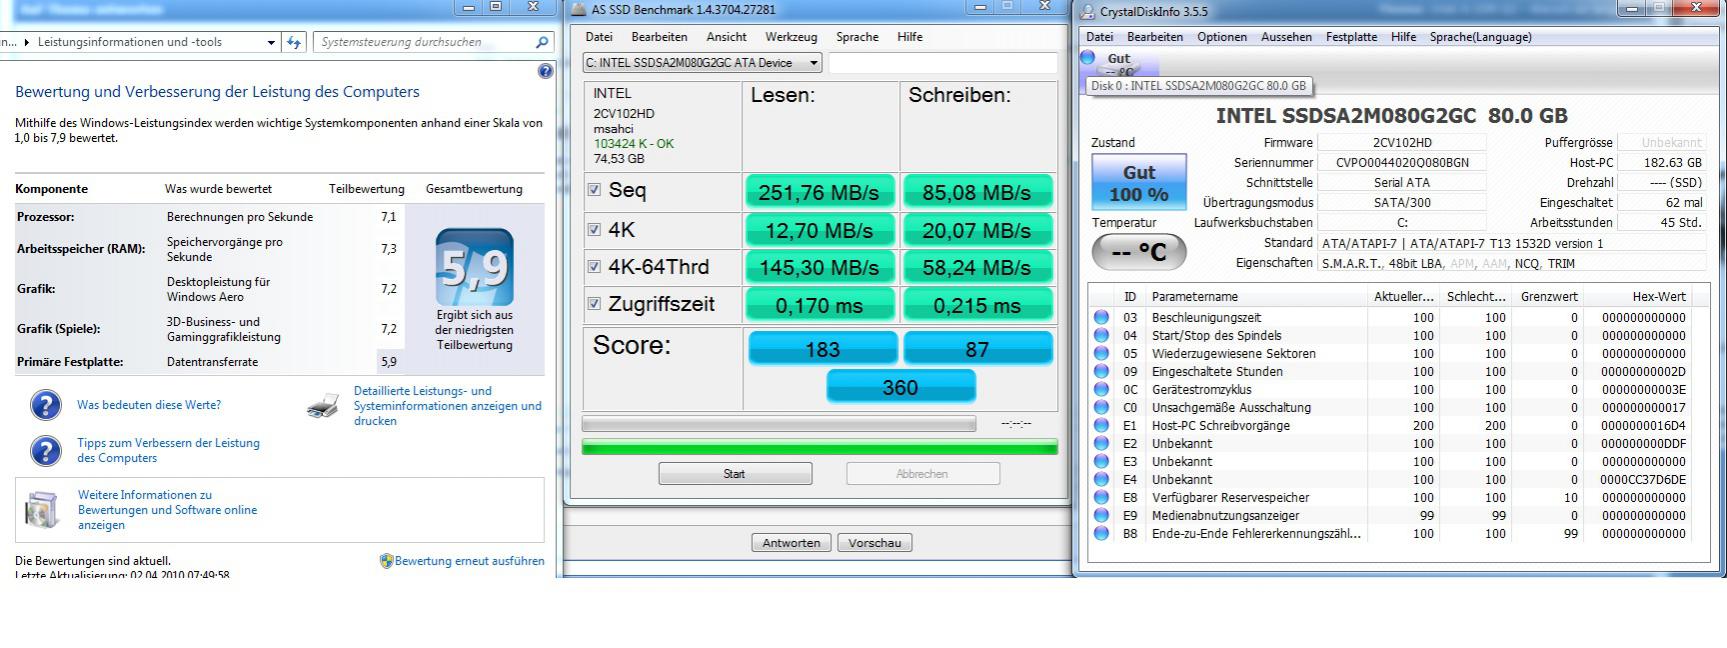The image size is (1727, 648).
Task: Expand the breadcrumb arrow before Leistungsinformationen und -tools
Action: pos(26,42)
